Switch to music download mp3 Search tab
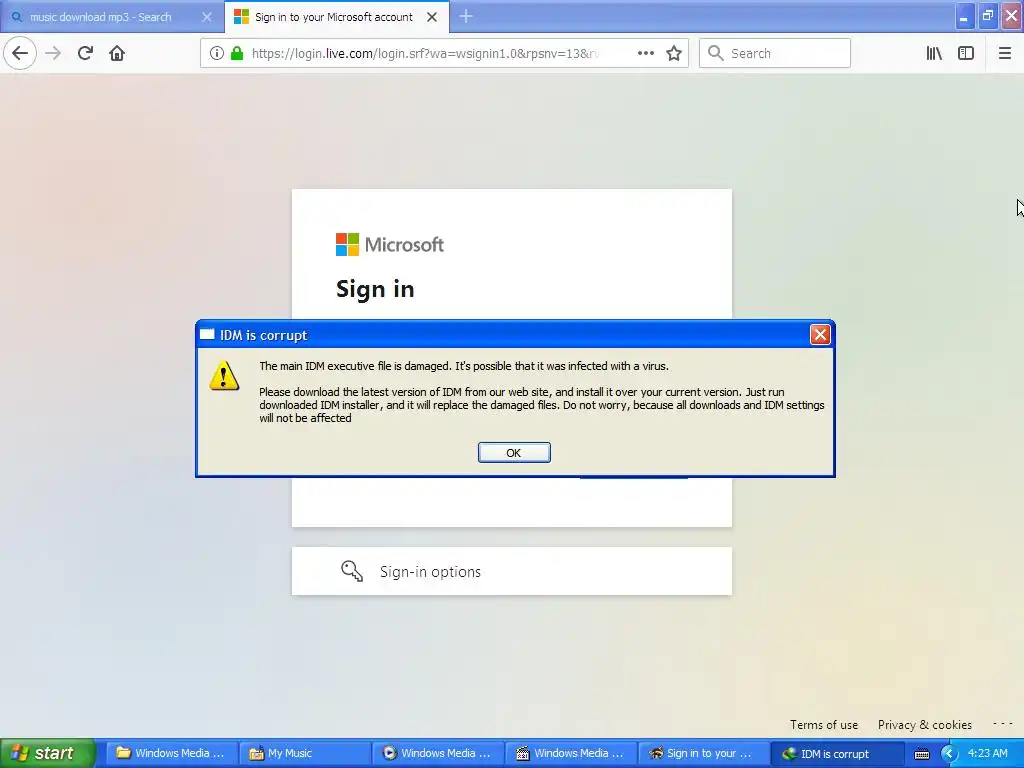Screen dimensions: 1024x768 coord(112,17)
